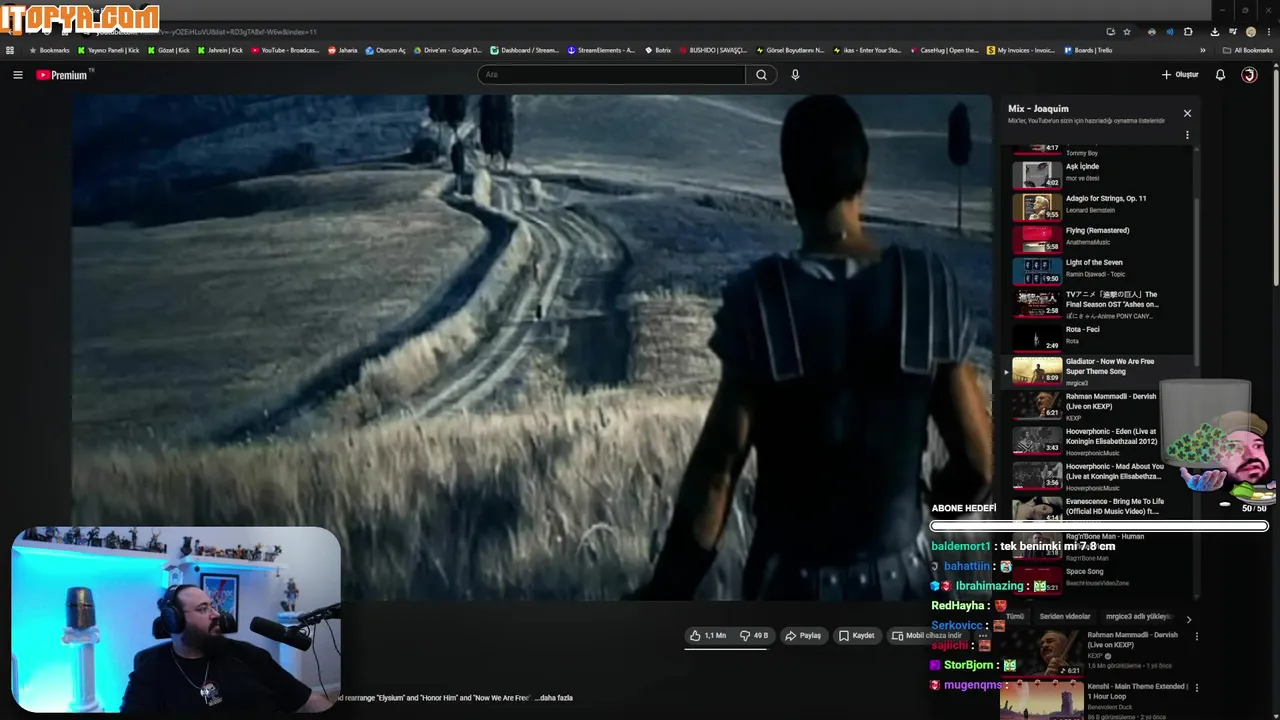Click the playlist panel scrollbar
The height and width of the screenshot is (720, 1280).
[1196, 280]
